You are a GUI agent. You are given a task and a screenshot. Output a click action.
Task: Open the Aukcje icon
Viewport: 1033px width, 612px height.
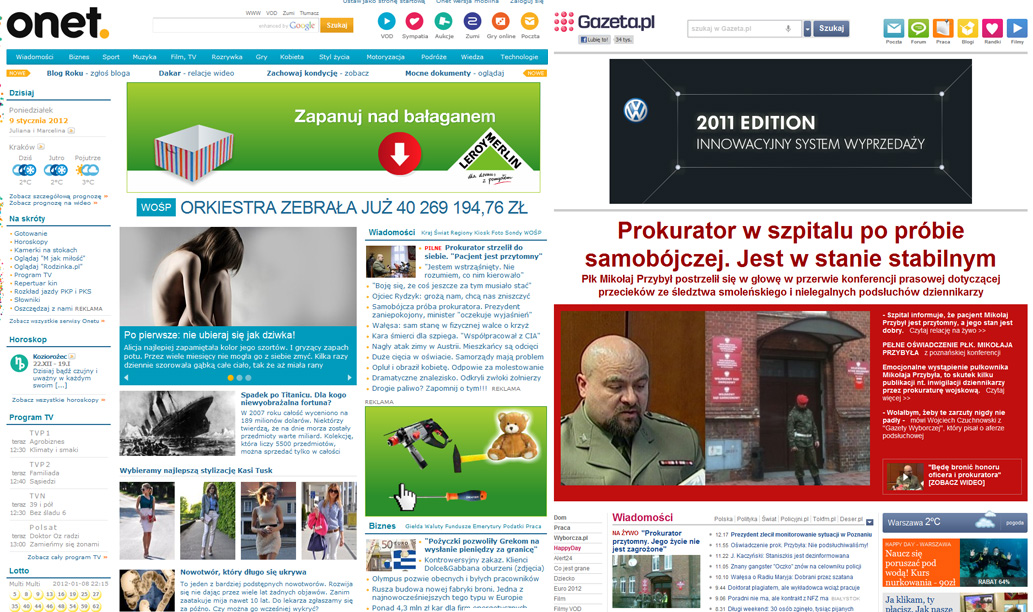[x=444, y=22]
